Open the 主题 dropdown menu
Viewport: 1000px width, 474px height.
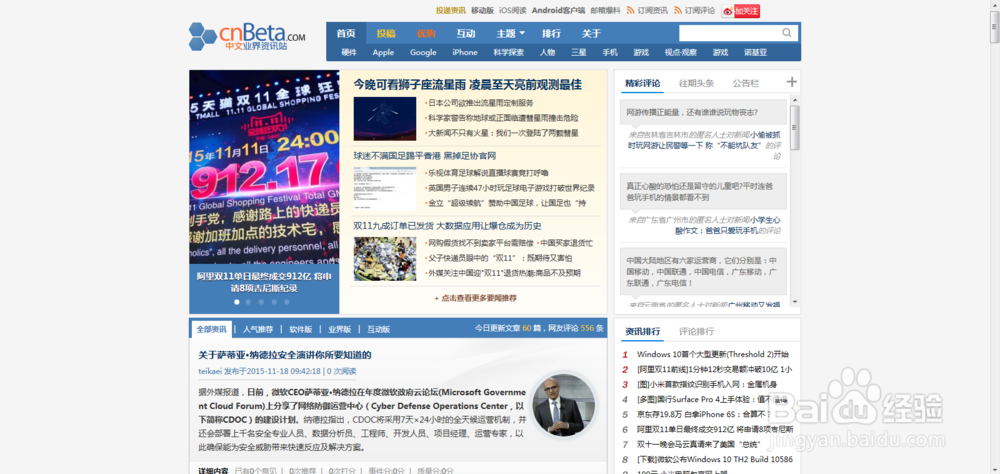(x=511, y=33)
